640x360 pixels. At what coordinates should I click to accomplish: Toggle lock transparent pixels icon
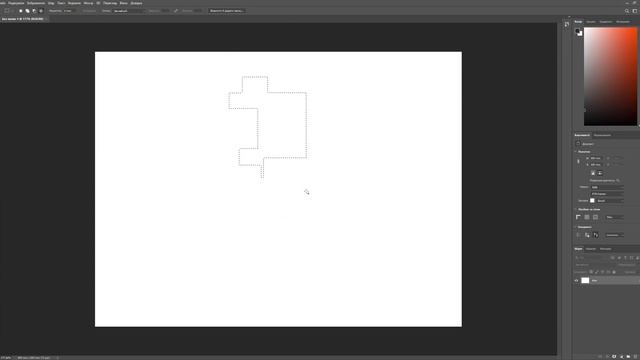click(x=591, y=272)
